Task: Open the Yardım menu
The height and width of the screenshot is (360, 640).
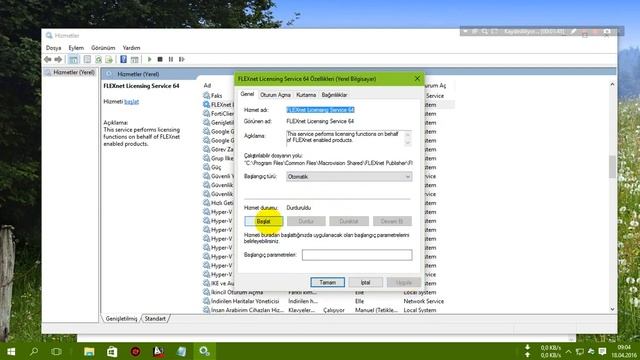Action: (x=131, y=48)
